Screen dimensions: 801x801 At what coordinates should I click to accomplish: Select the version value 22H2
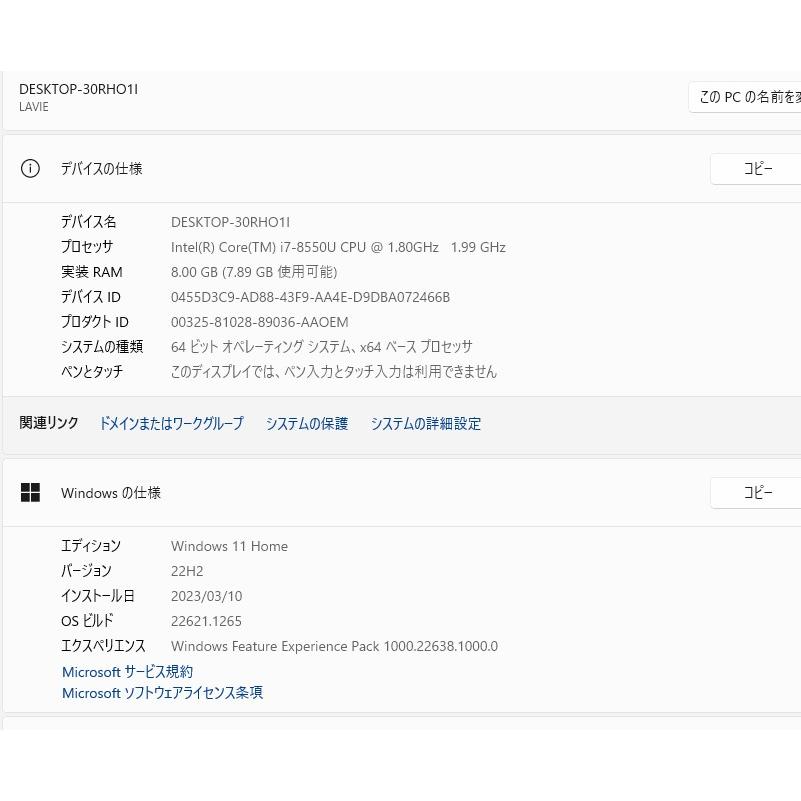pos(187,571)
